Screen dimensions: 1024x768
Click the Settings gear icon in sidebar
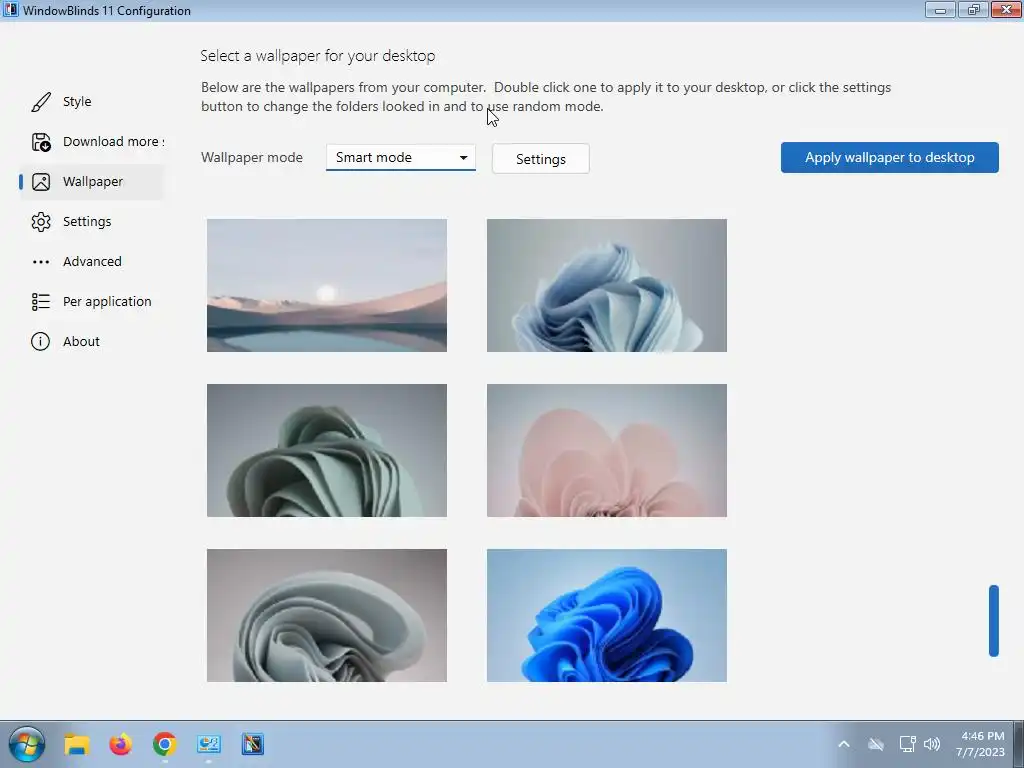tap(40, 221)
